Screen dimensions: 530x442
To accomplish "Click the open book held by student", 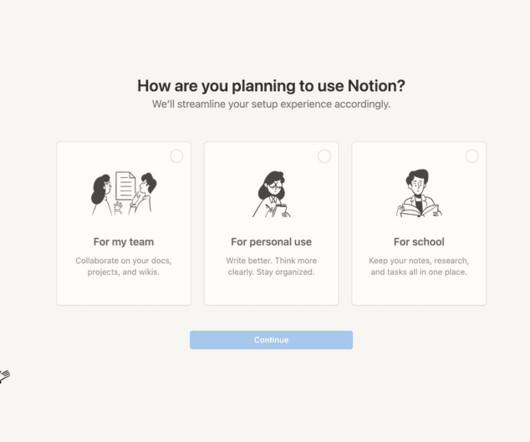I will pyautogui.click(x=419, y=210).
